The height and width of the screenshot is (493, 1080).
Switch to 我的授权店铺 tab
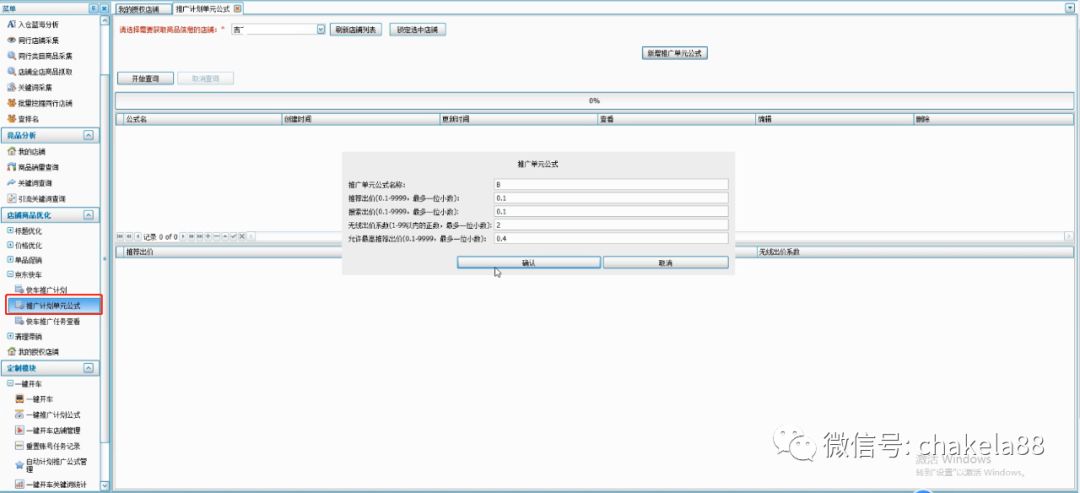click(141, 10)
